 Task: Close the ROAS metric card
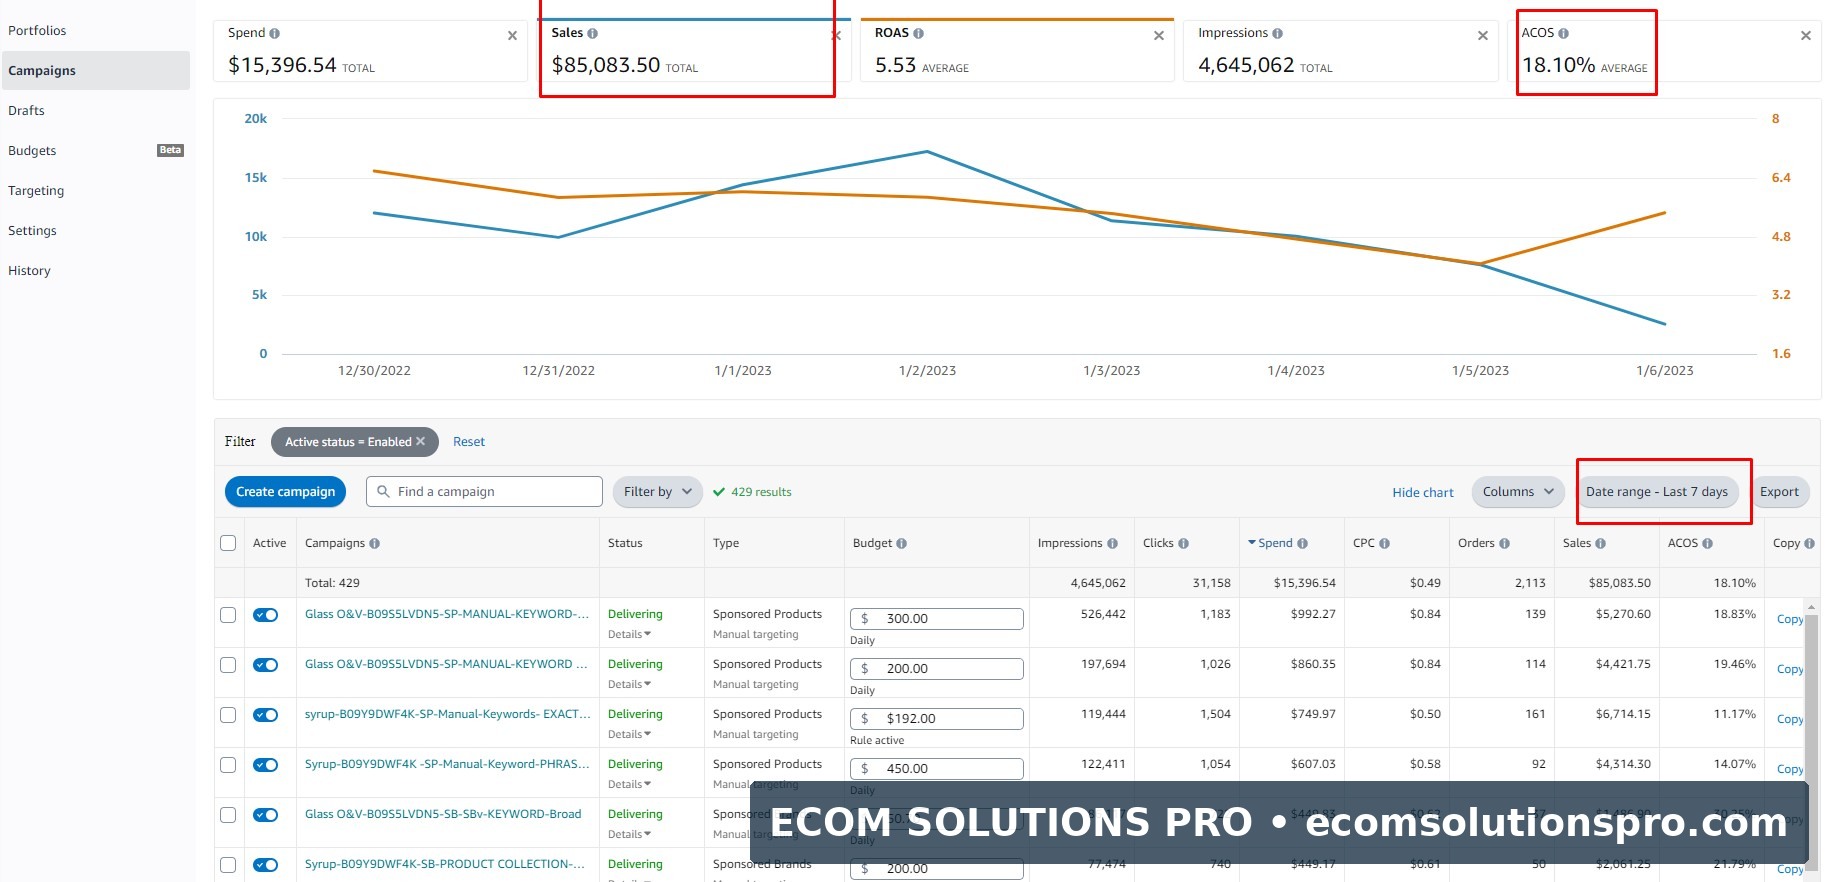pyautogui.click(x=1159, y=36)
